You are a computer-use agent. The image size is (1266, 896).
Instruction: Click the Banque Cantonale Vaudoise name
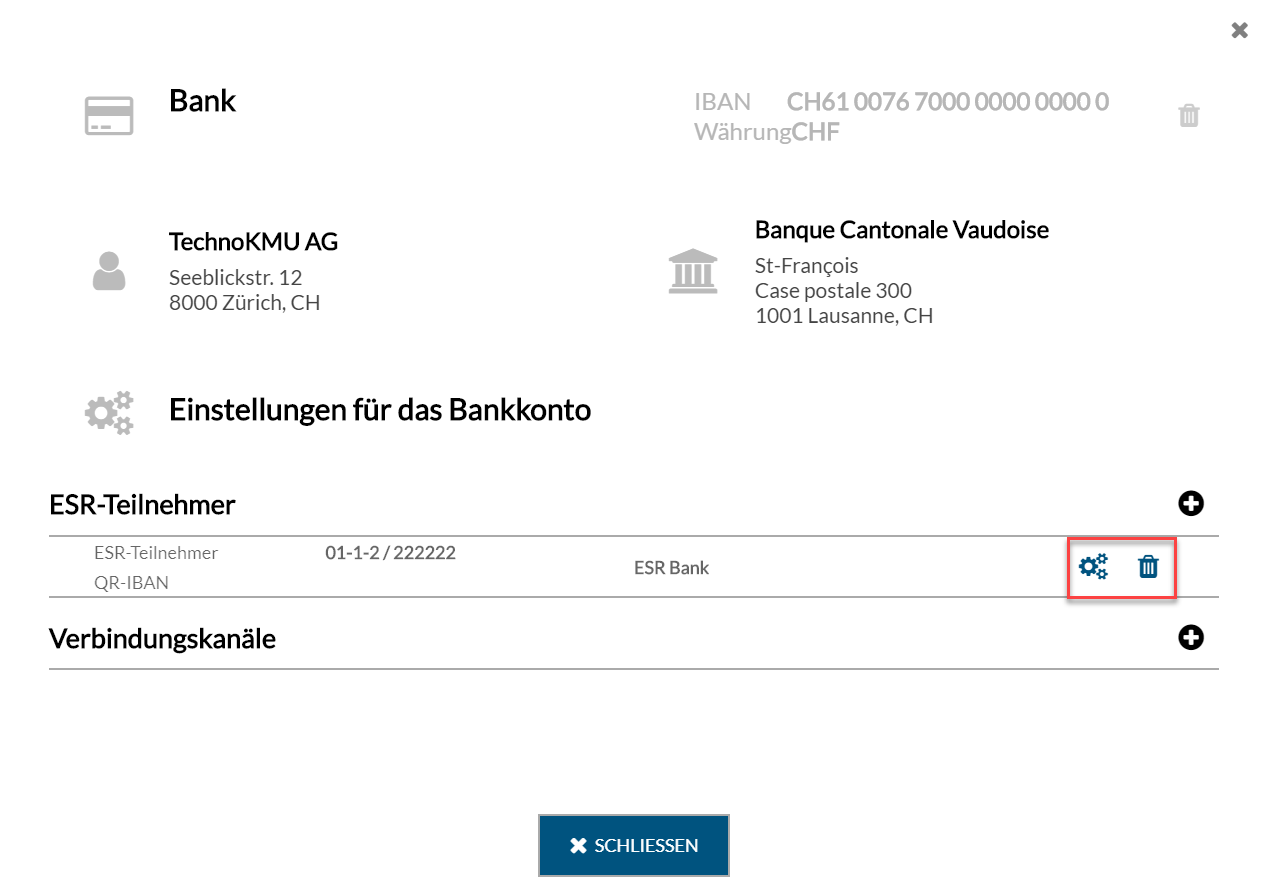[x=902, y=230]
